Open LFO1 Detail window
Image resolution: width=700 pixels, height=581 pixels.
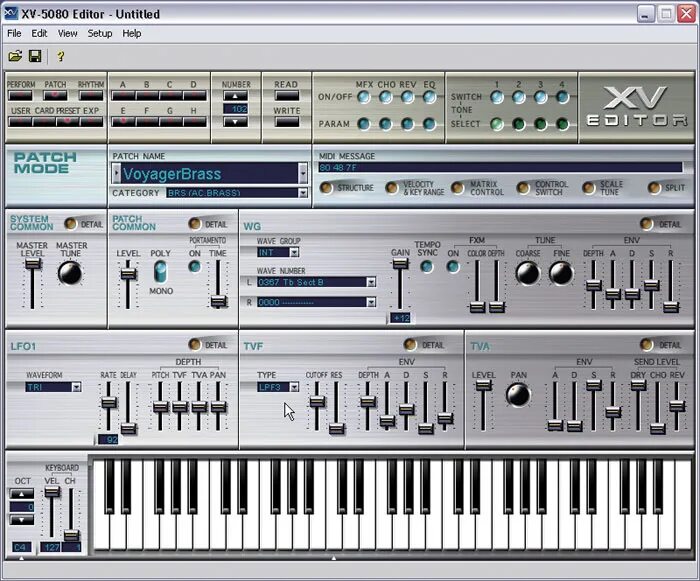[x=194, y=344]
